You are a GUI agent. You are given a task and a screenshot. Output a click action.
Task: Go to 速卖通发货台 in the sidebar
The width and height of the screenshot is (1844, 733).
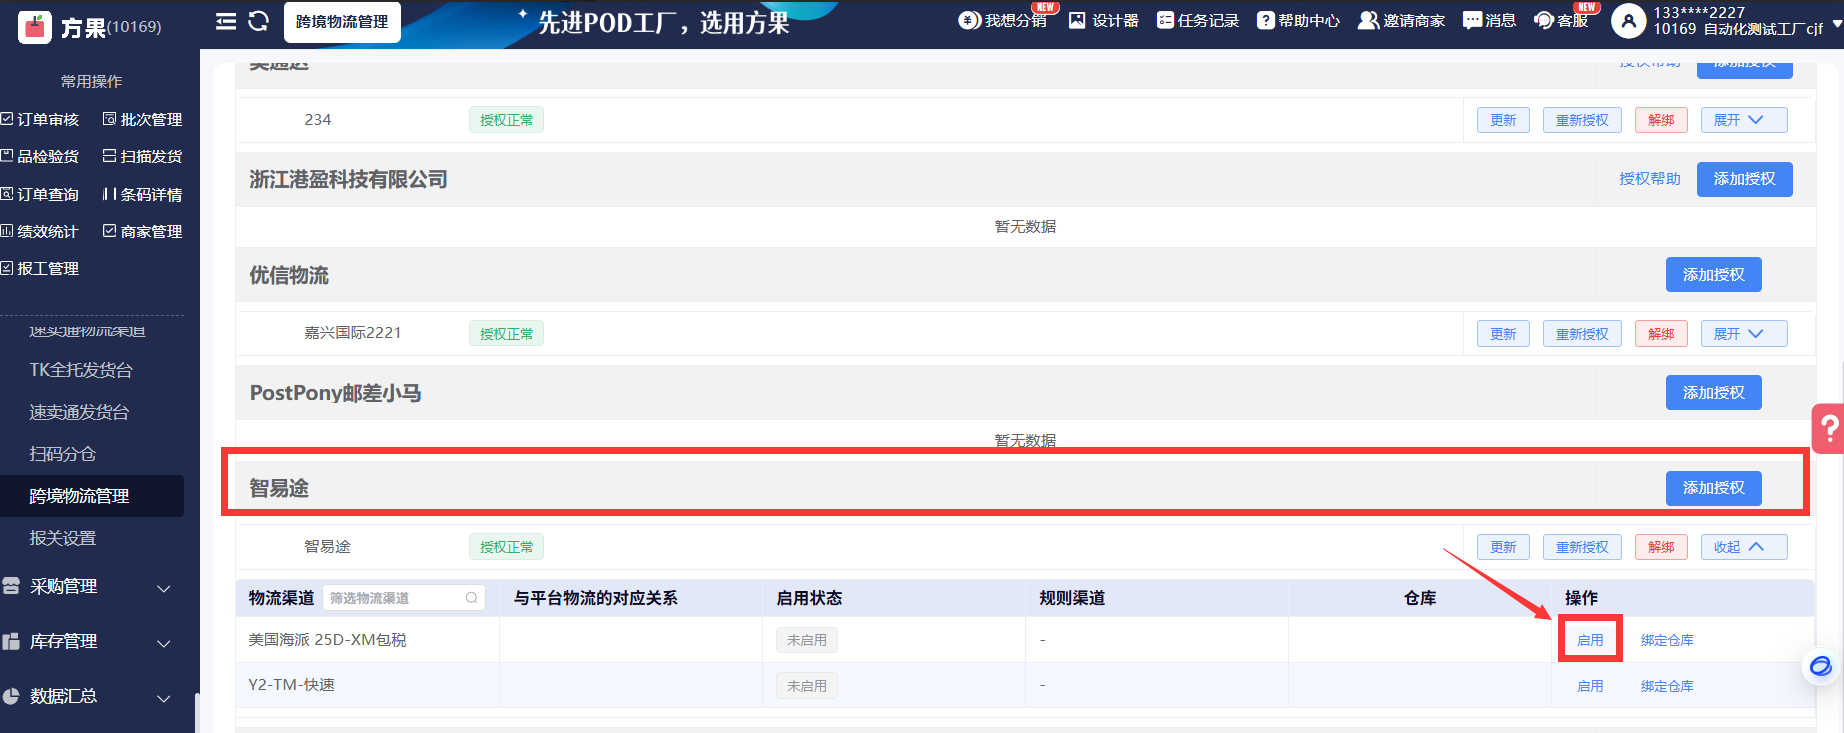click(79, 412)
